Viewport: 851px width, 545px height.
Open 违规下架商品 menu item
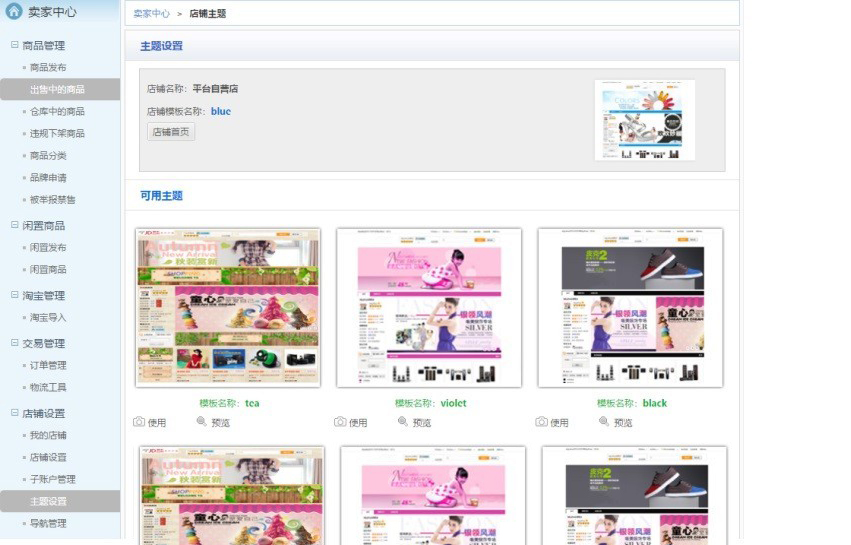[57, 134]
